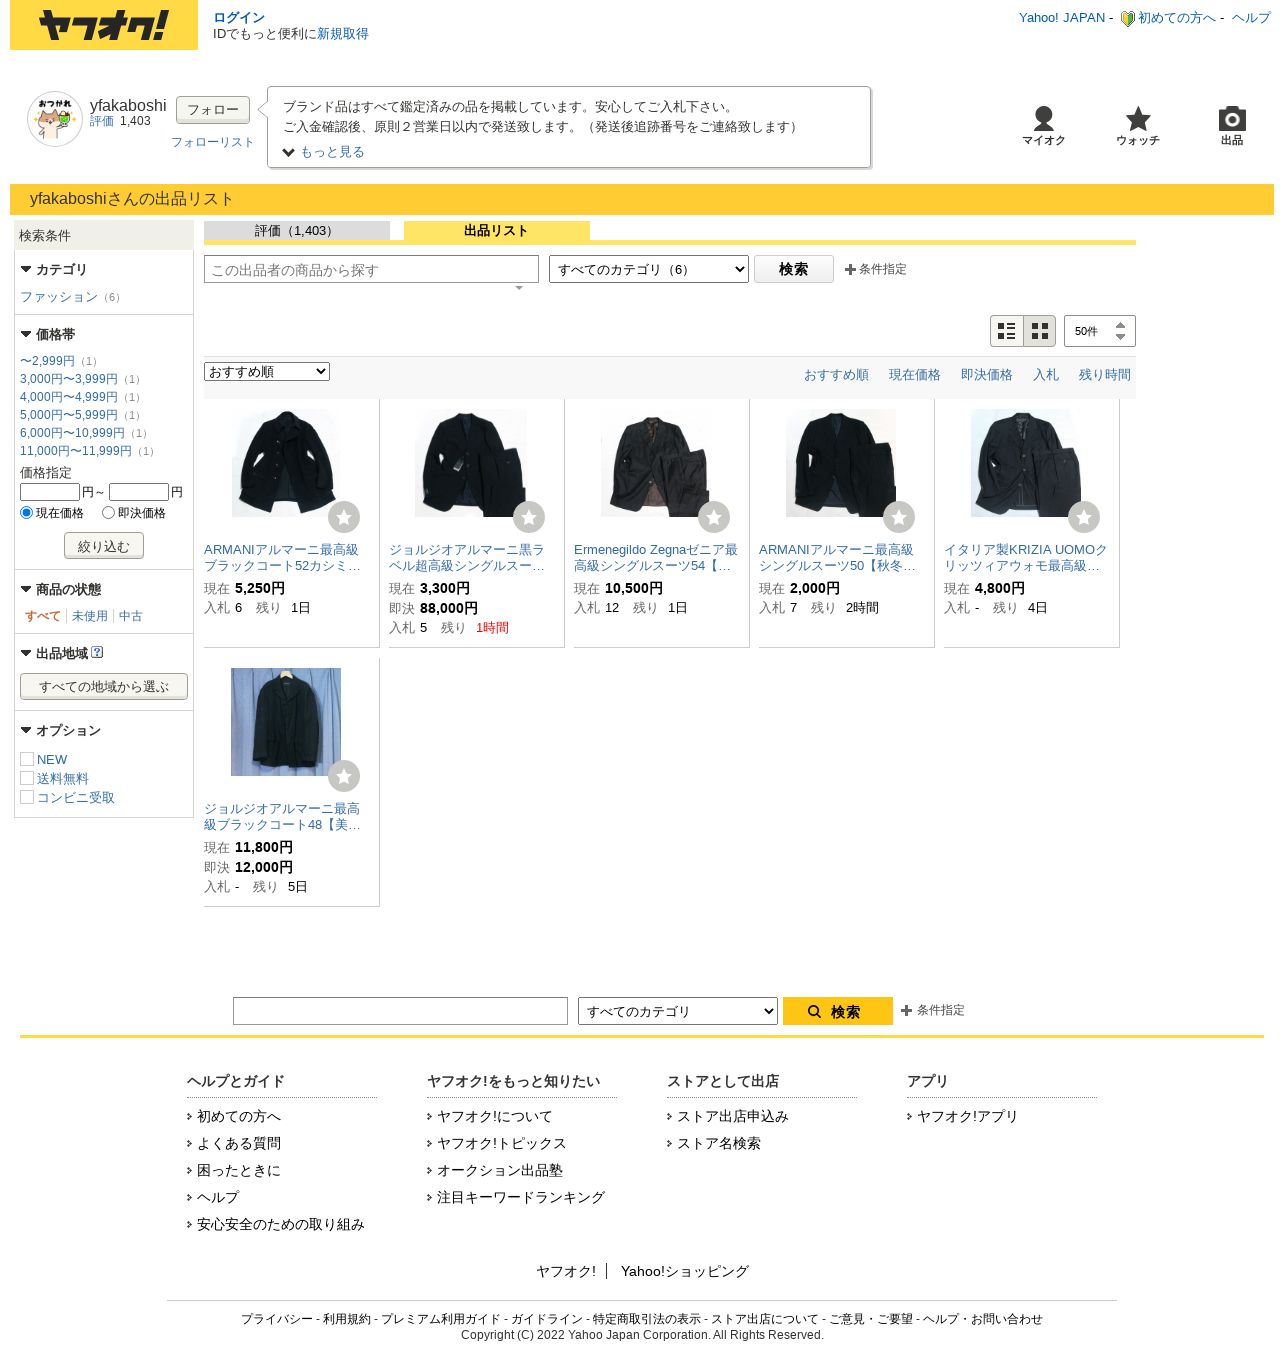
Task: Open the yfakaboshi seller avatar
Action: point(55,119)
